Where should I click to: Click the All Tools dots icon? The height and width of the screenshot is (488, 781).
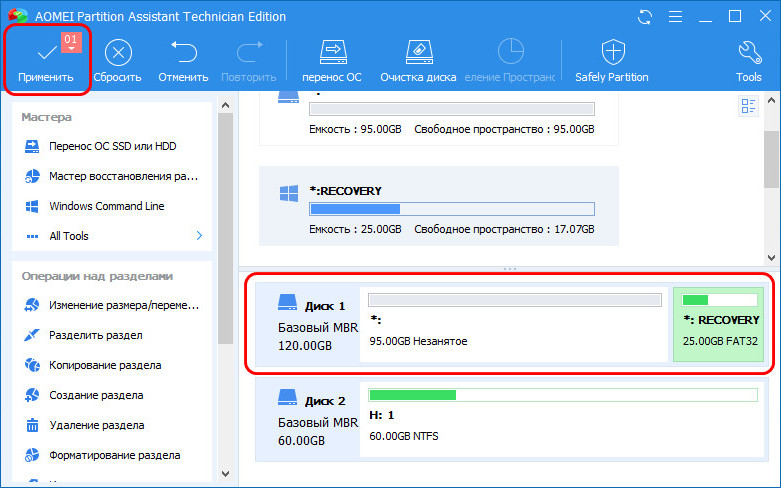click(32, 237)
